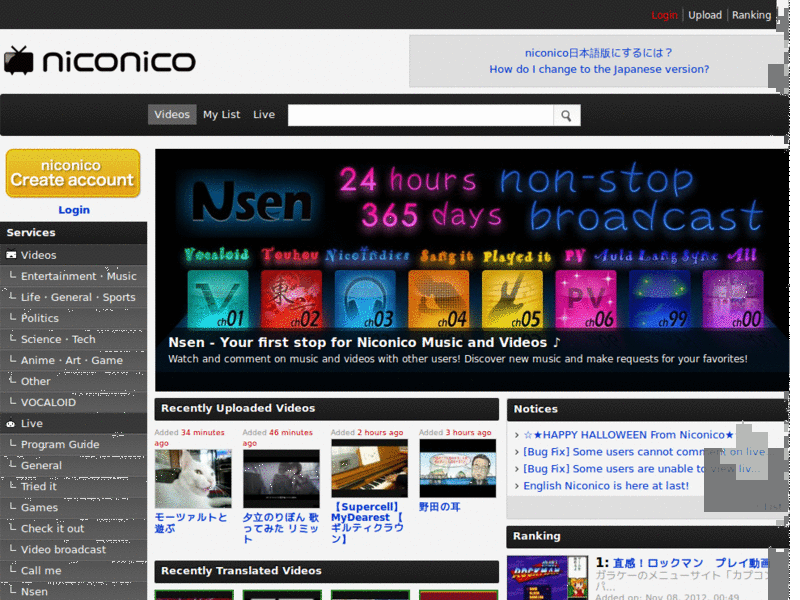This screenshot has width=800, height=600.
Task: Open Upload in the top bar
Action: [705, 15]
